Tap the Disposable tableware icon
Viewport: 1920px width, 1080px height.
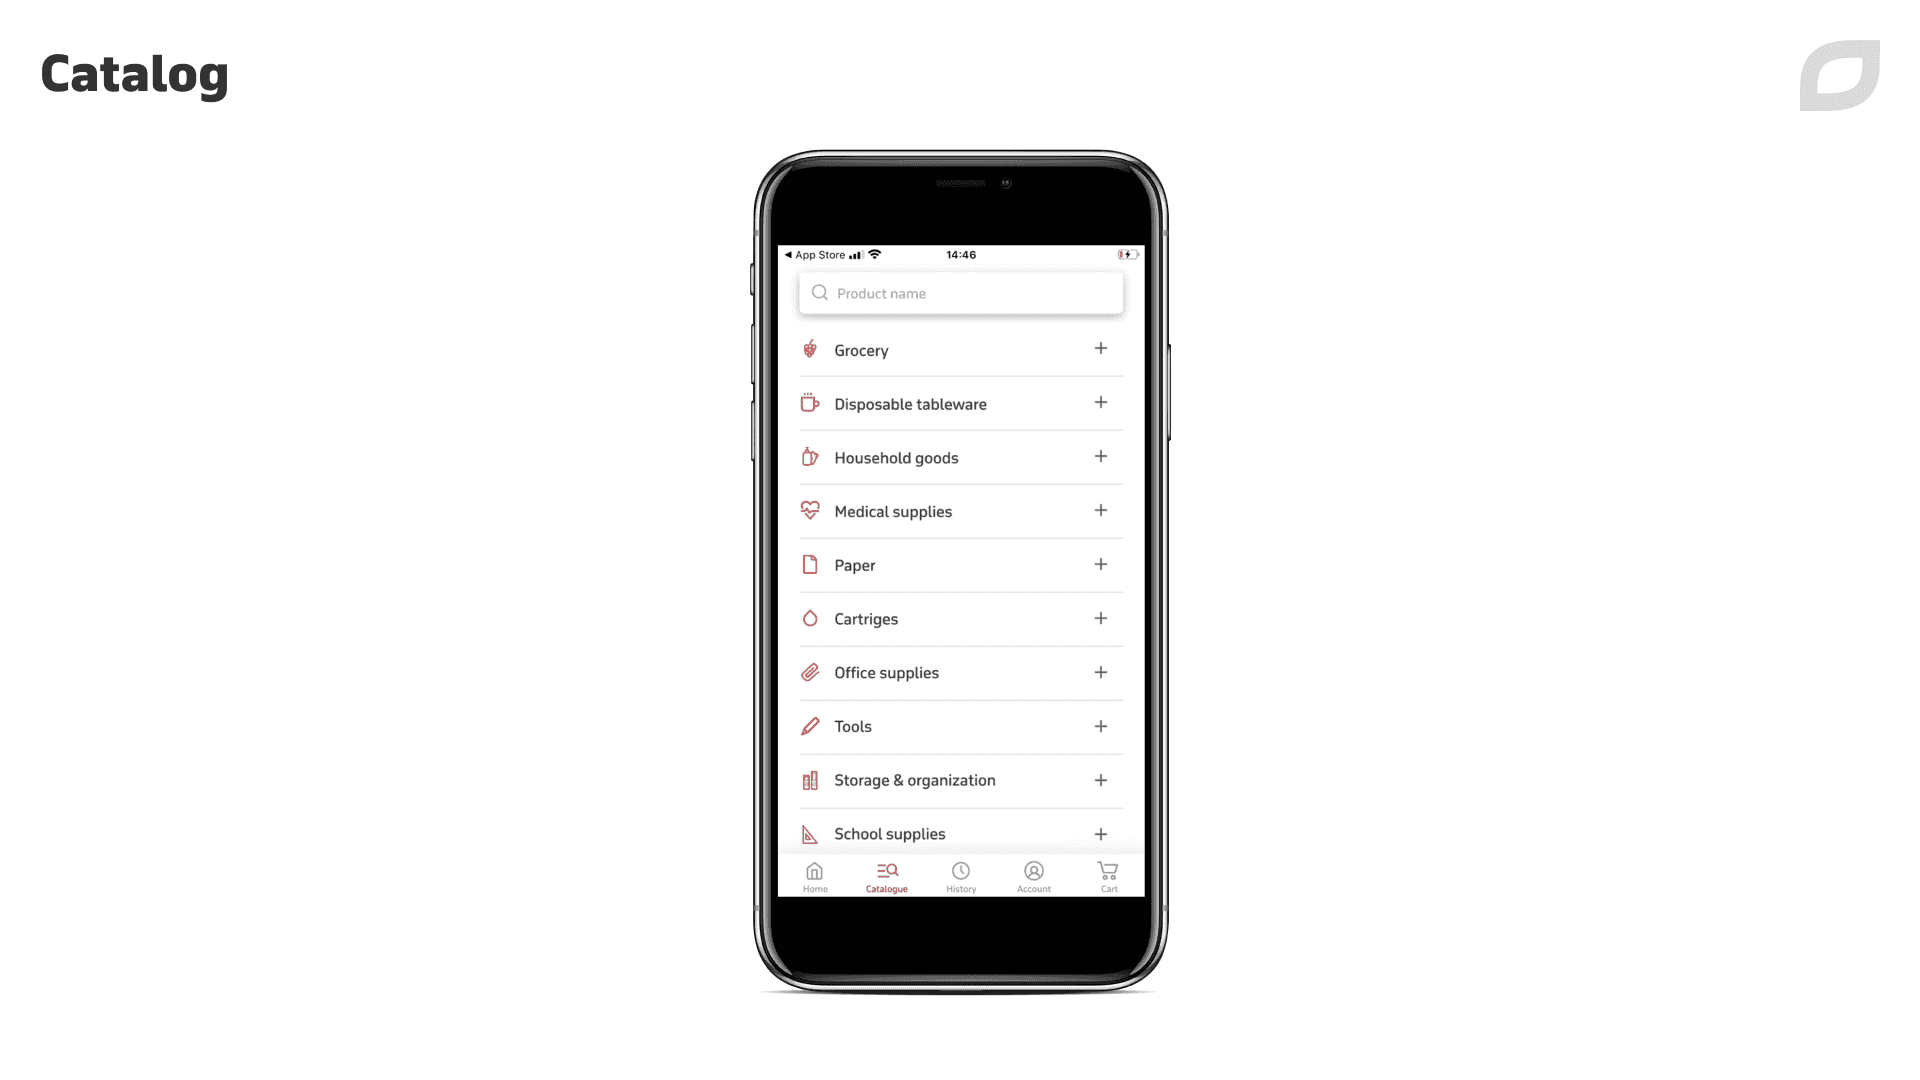coord(810,402)
